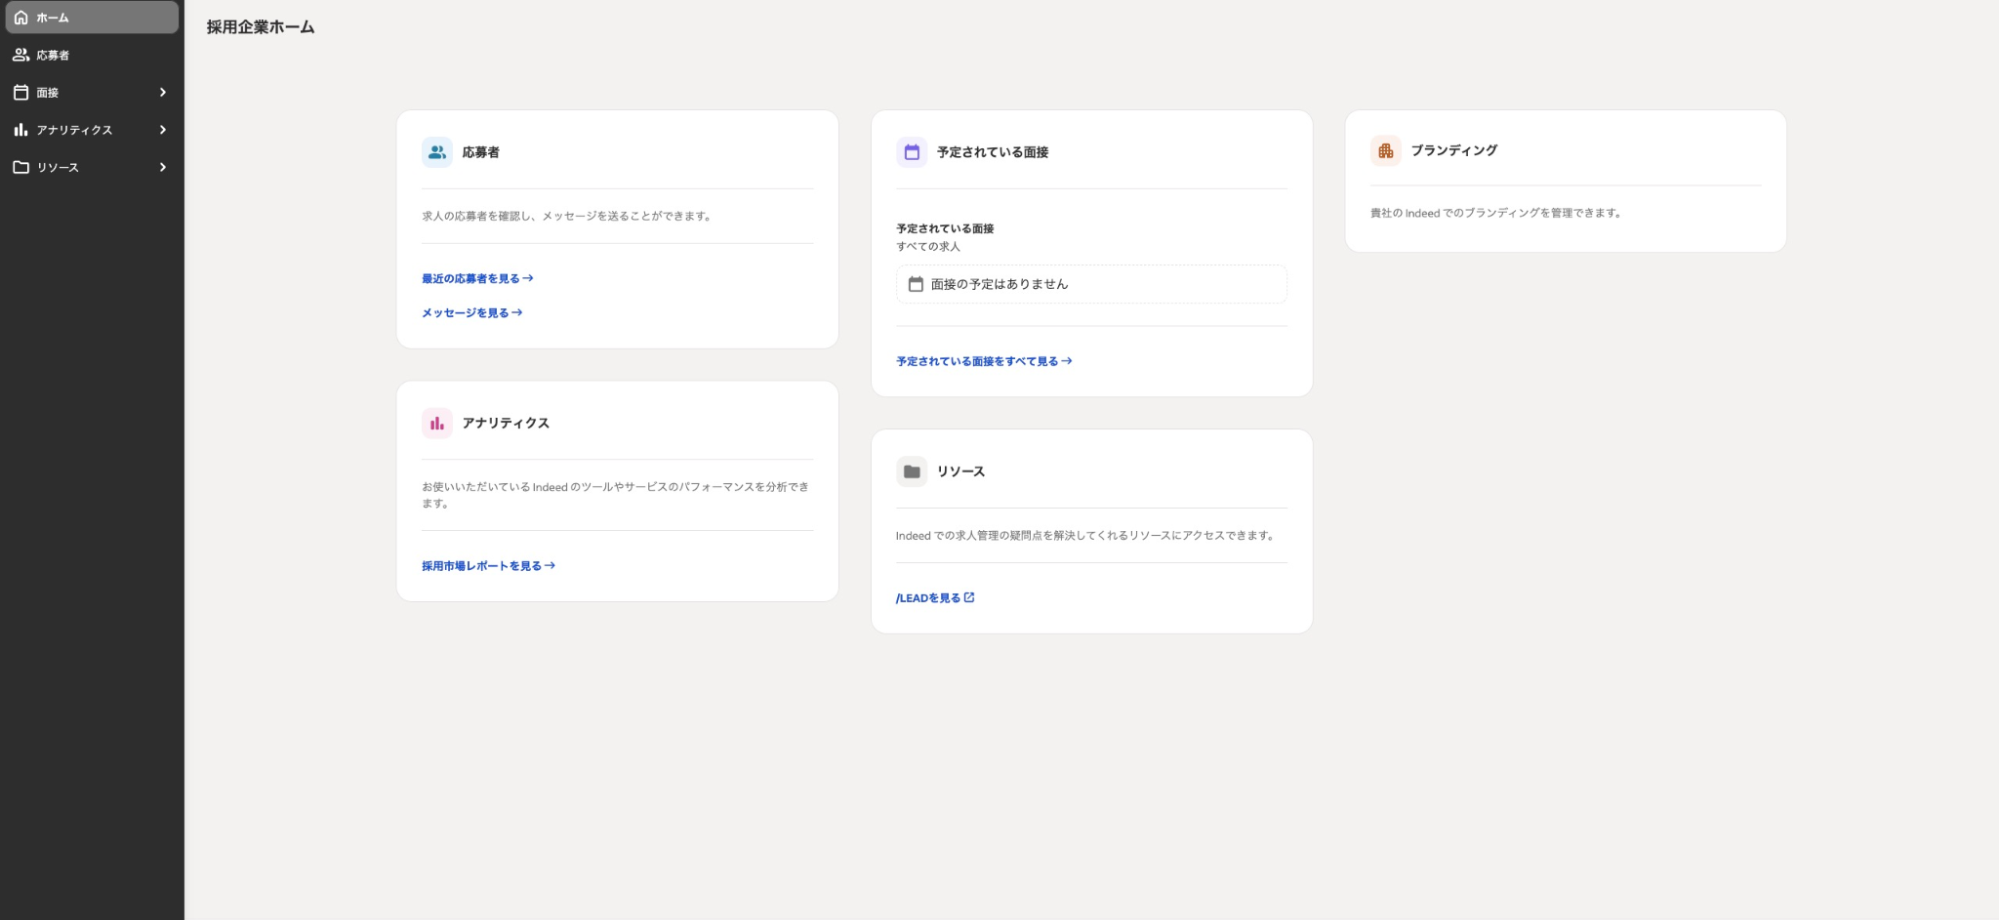The width and height of the screenshot is (1999, 921).
Task: Select リソース label in the sidebar menu
Action: coord(58,167)
